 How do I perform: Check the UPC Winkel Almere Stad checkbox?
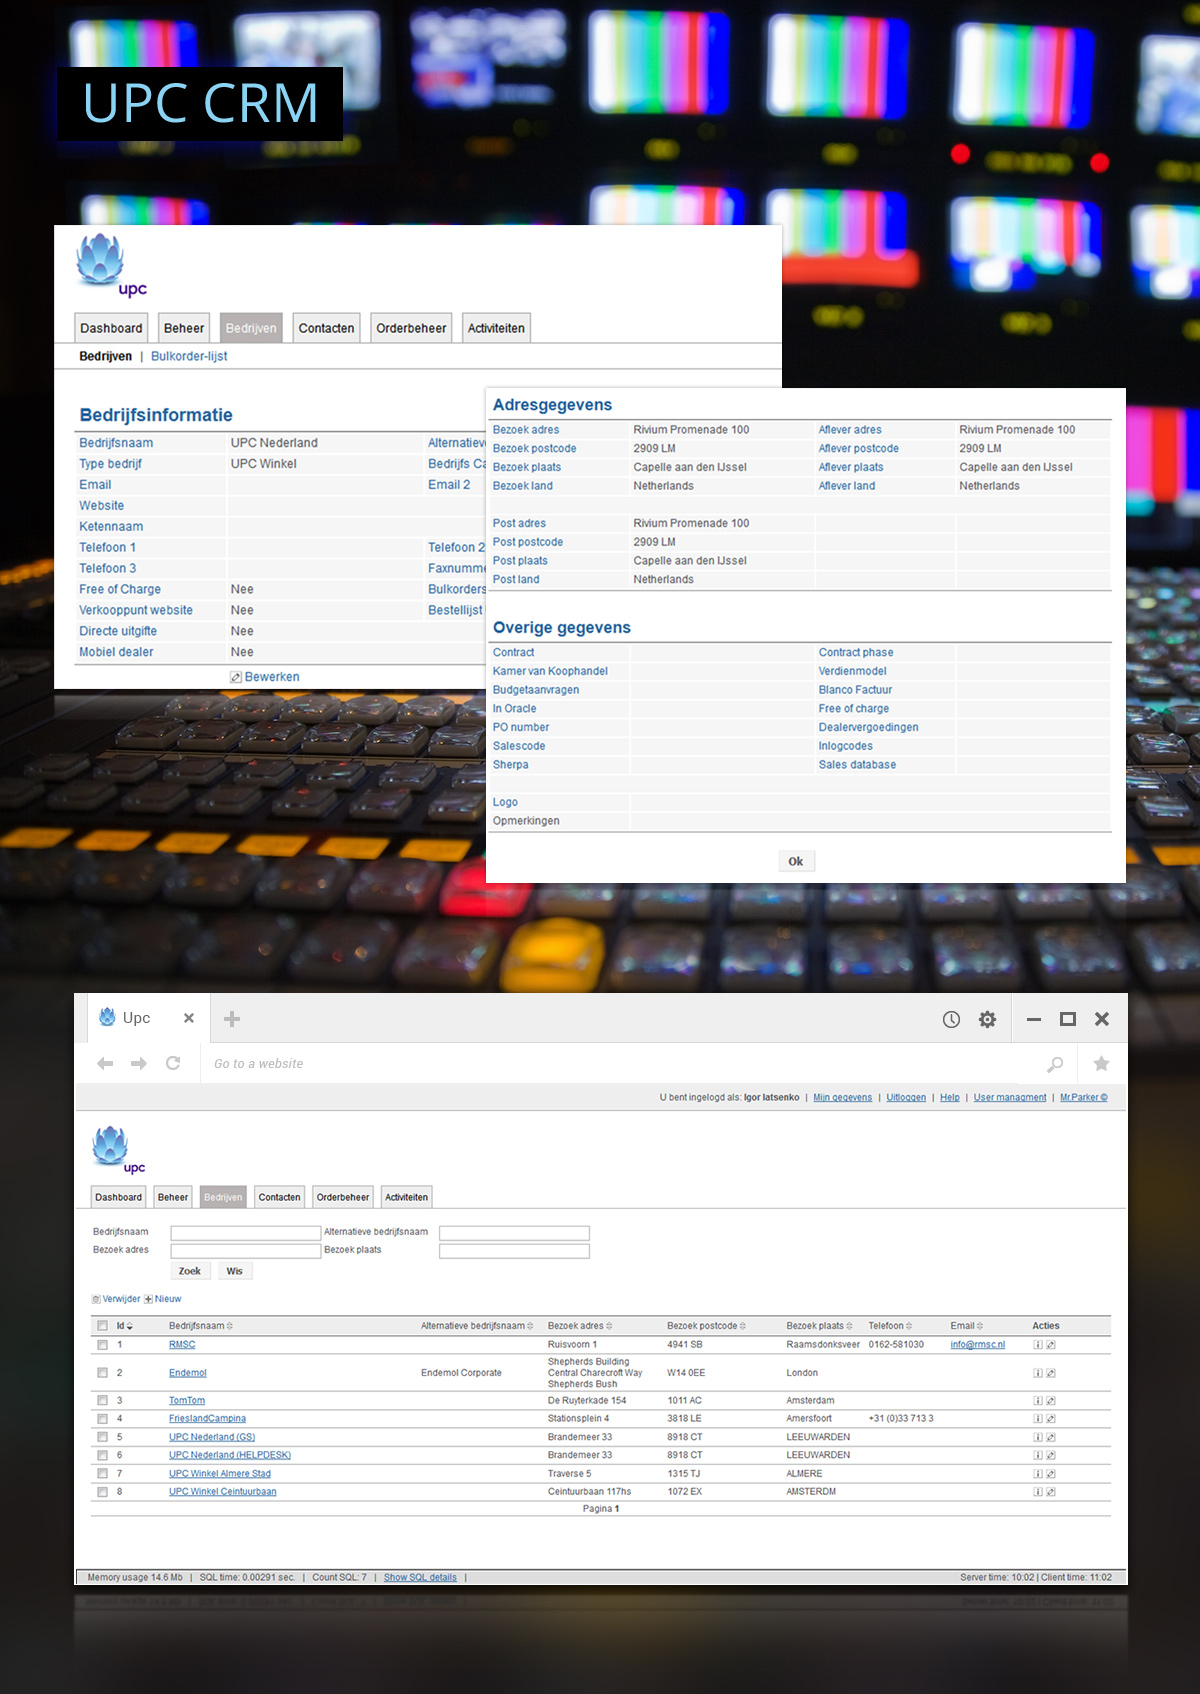[x=102, y=1474]
